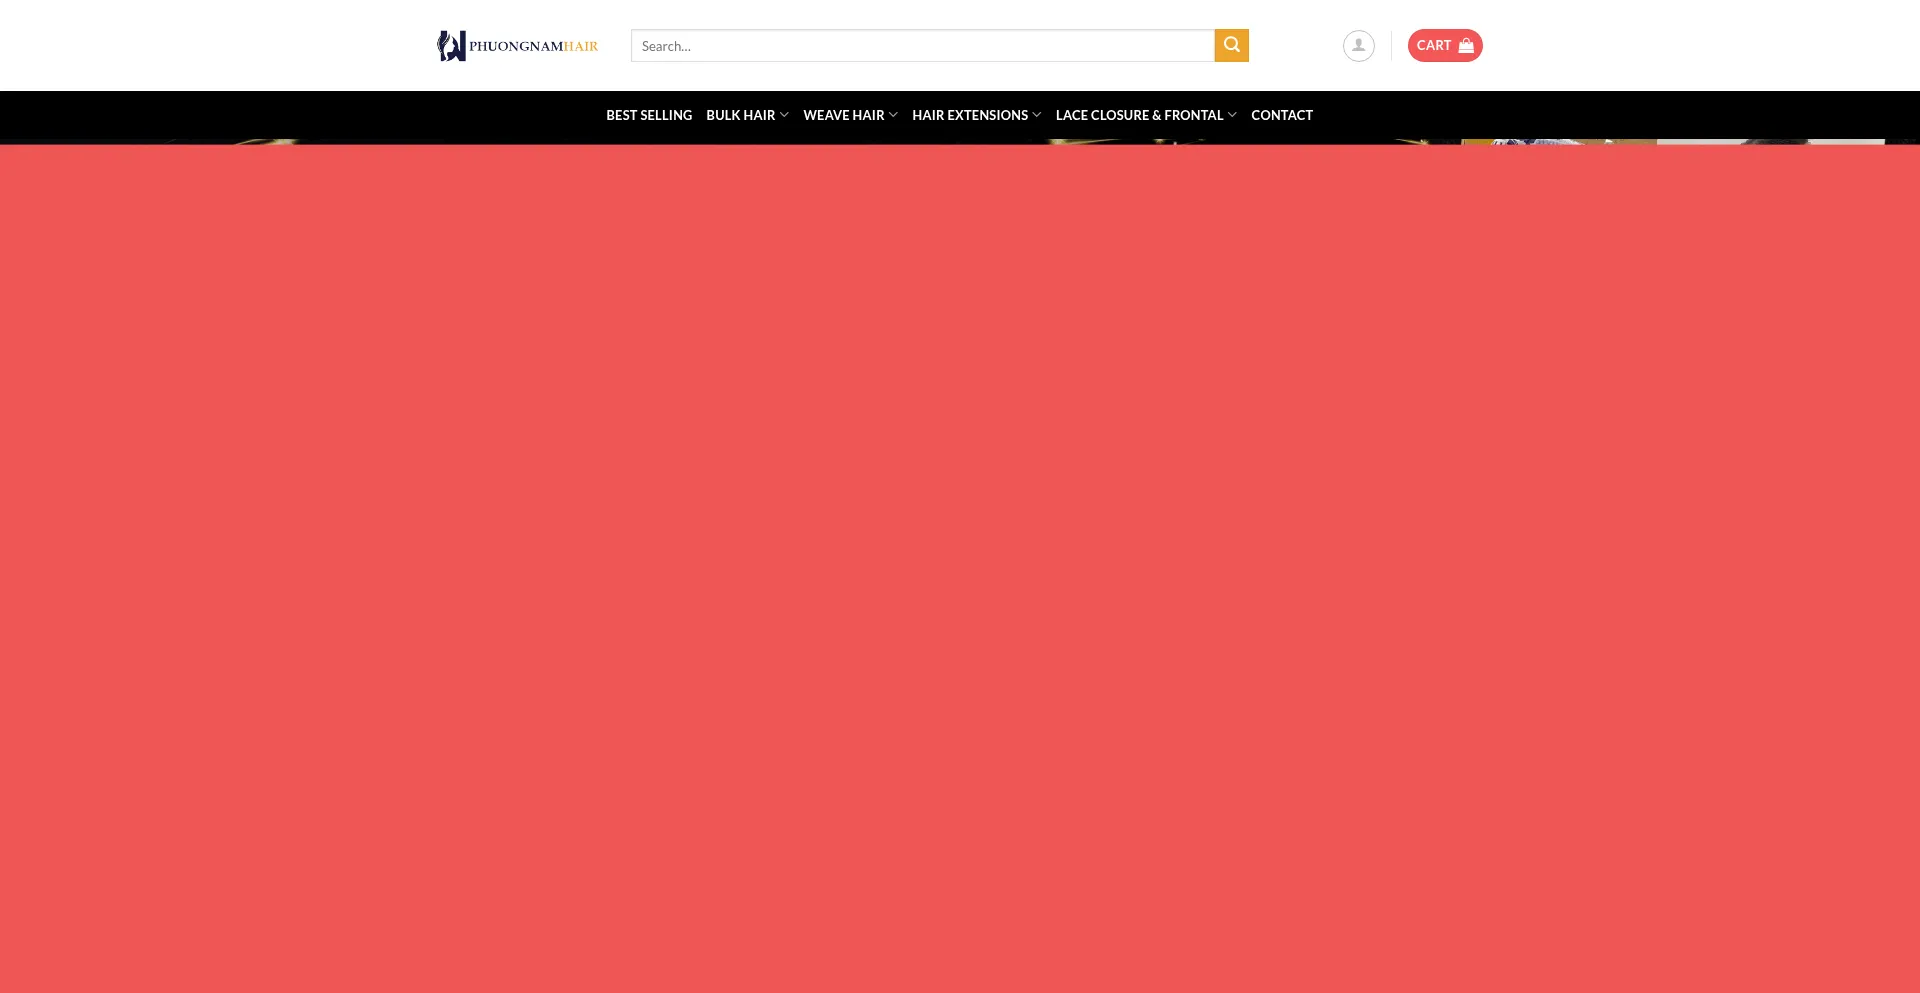Open Lace Closure & Frontal menu item
This screenshot has height=993, width=1920.
[x=1139, y=115]
